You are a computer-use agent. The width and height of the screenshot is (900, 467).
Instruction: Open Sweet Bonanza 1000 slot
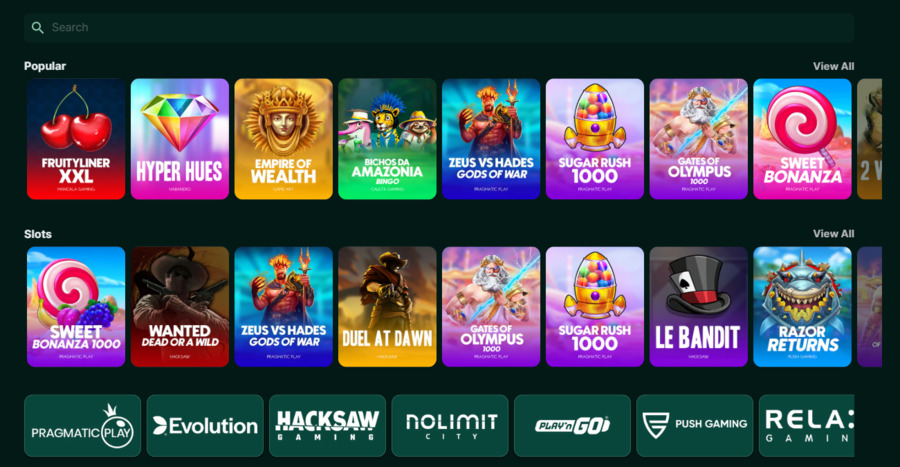(x=76, y=307)
